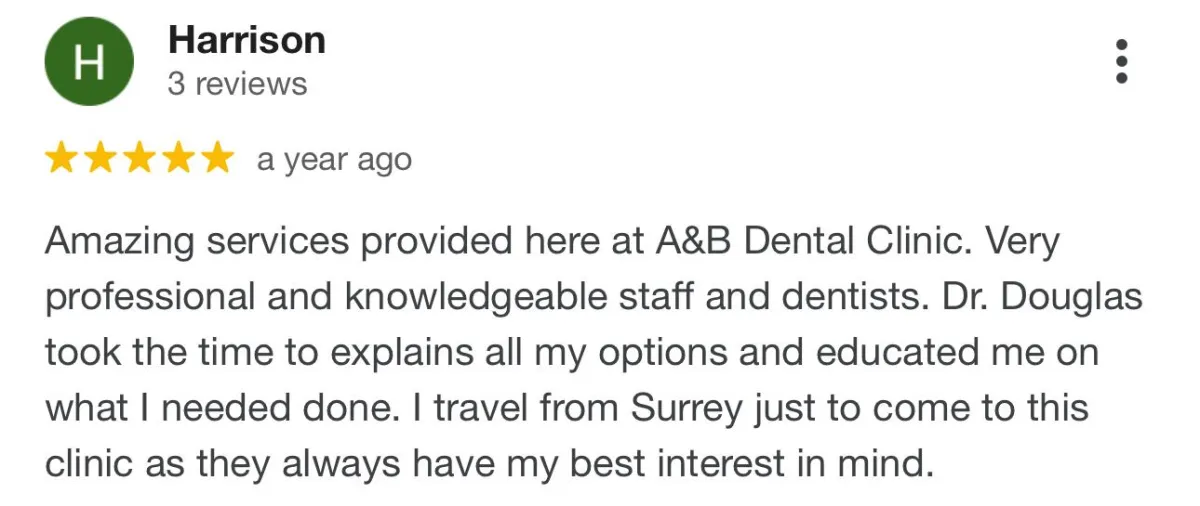Select the fifth yellow rating star
1200x506 pixels.
click(x=214, y=158)
